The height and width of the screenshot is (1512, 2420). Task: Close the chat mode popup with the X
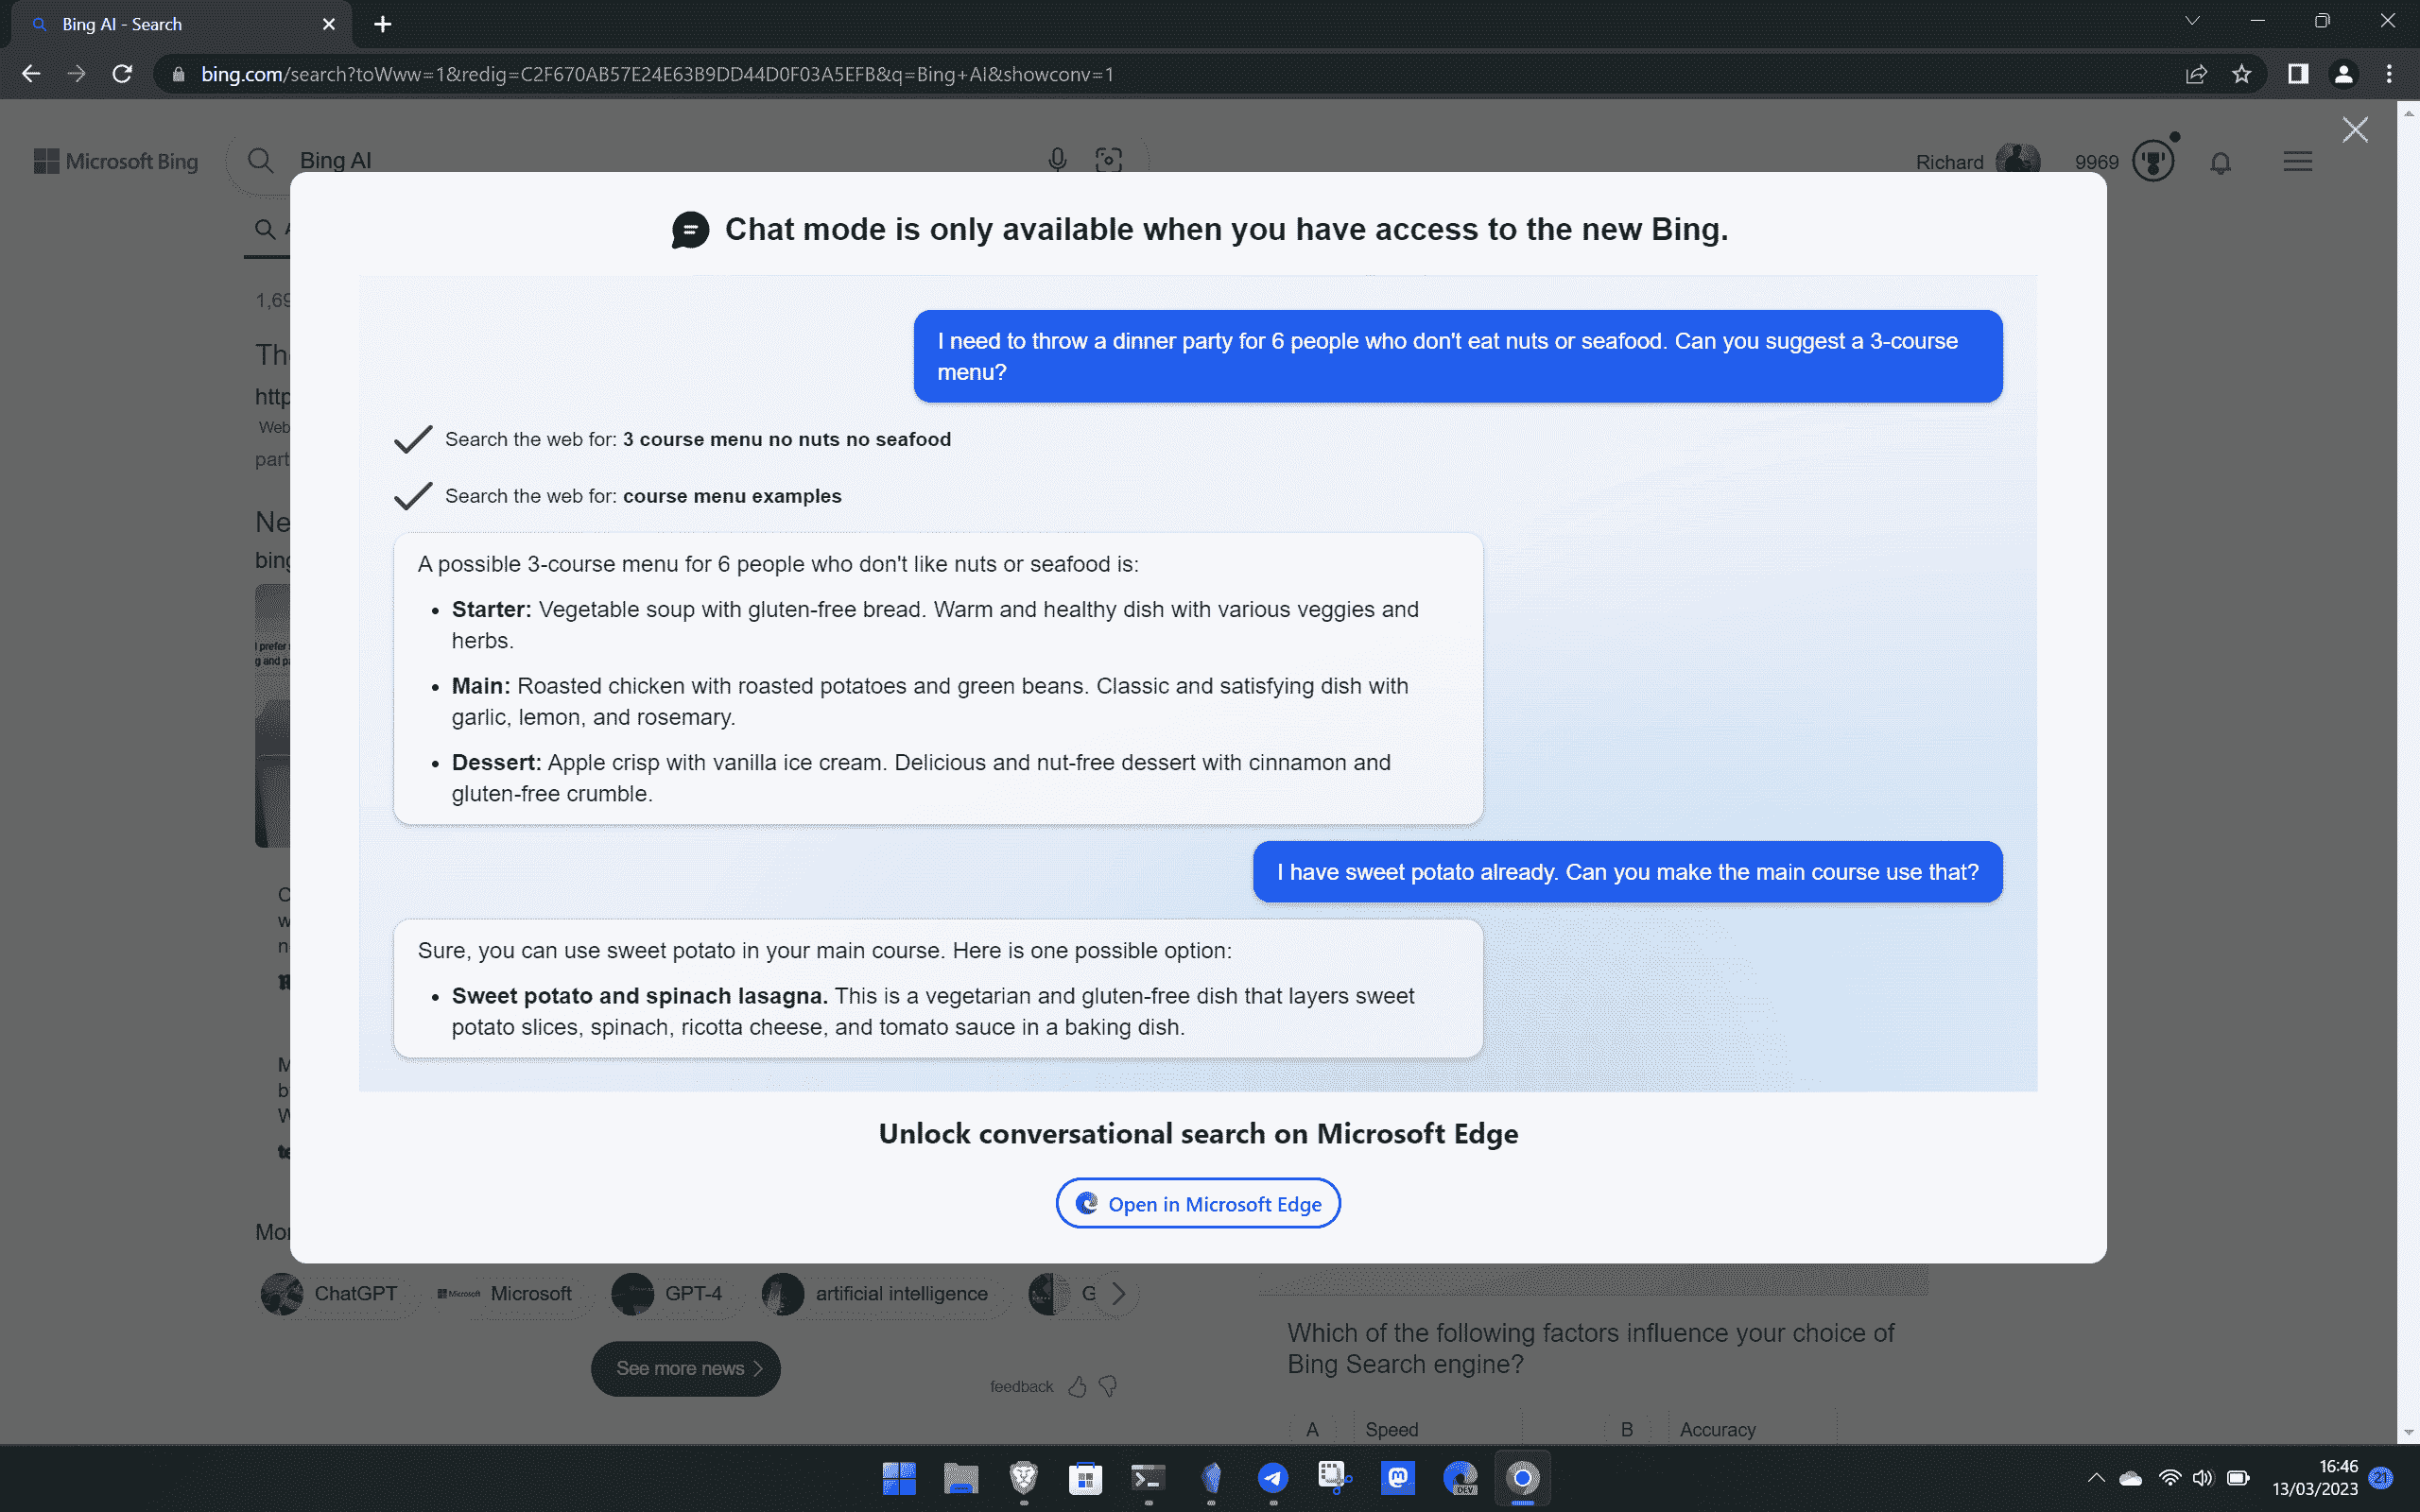(2355, 130)
